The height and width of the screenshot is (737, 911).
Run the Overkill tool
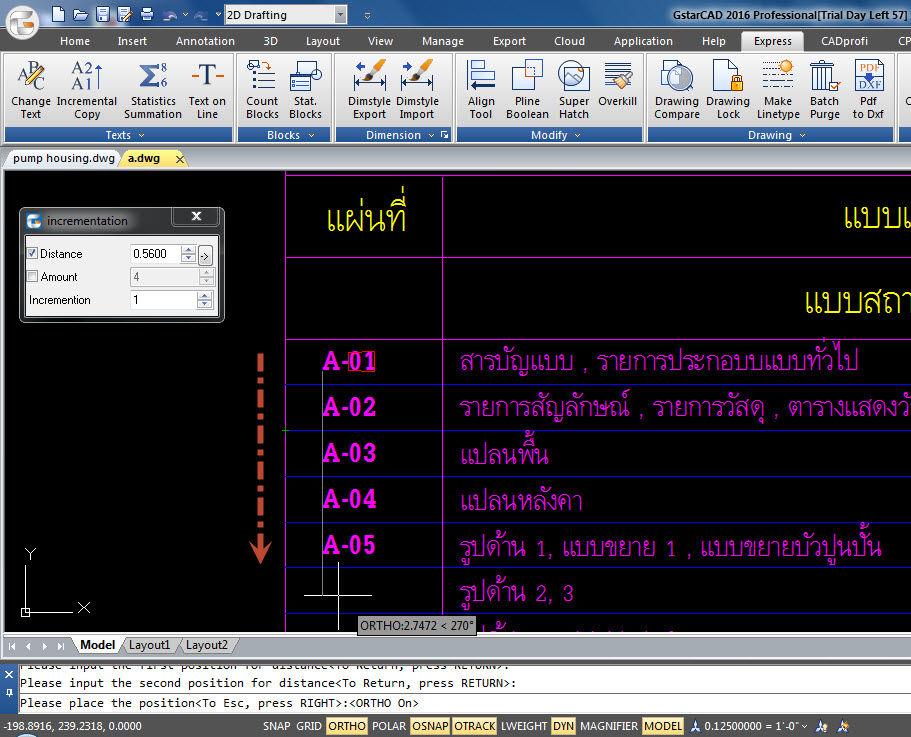(618, 84)
